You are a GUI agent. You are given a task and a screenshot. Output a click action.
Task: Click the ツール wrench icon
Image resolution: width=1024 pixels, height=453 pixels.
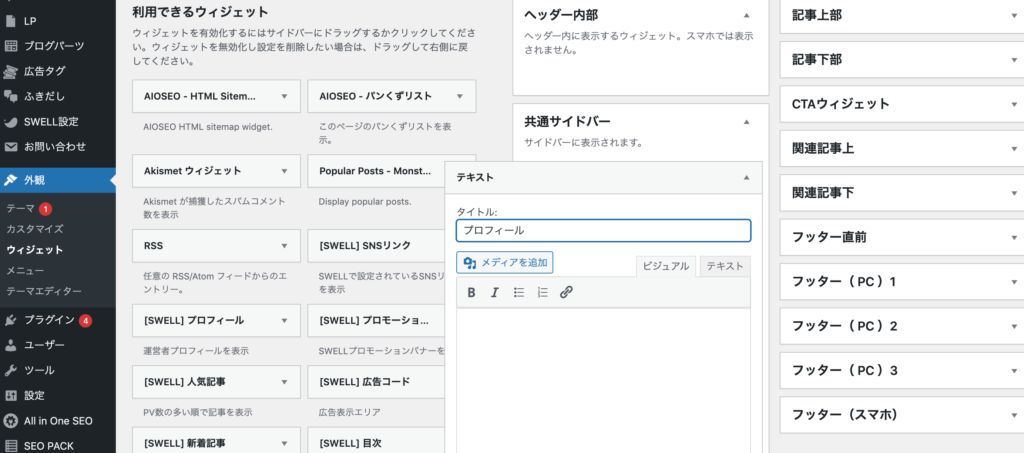(x=10, y=370)
